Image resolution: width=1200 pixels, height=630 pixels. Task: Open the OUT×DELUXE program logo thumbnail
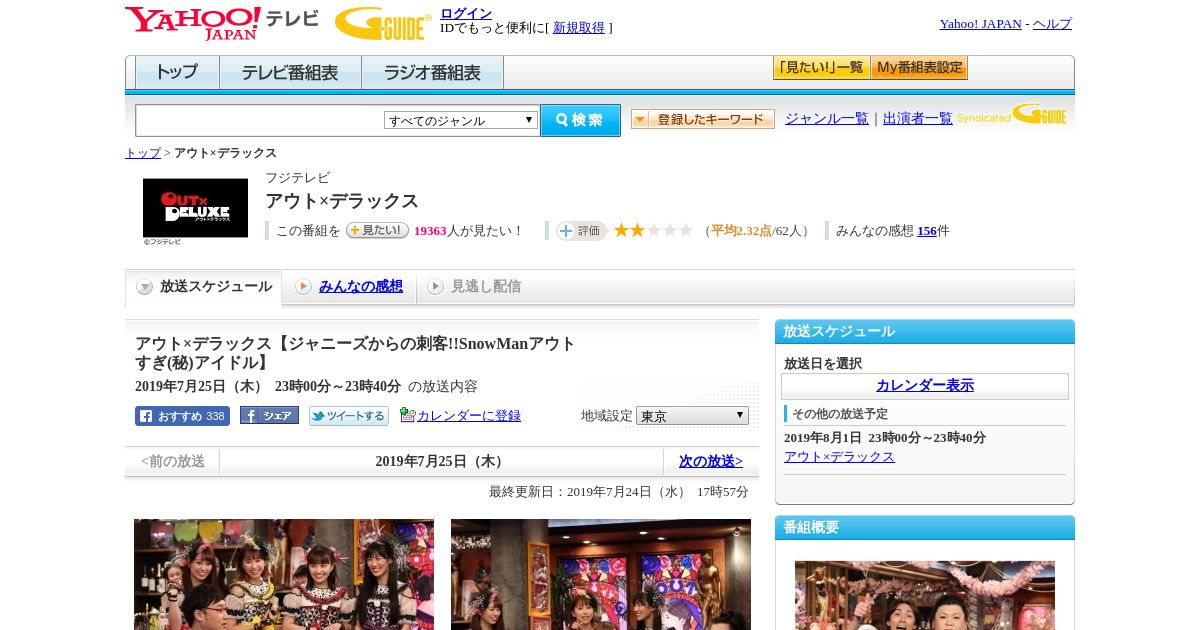(195, 208)
